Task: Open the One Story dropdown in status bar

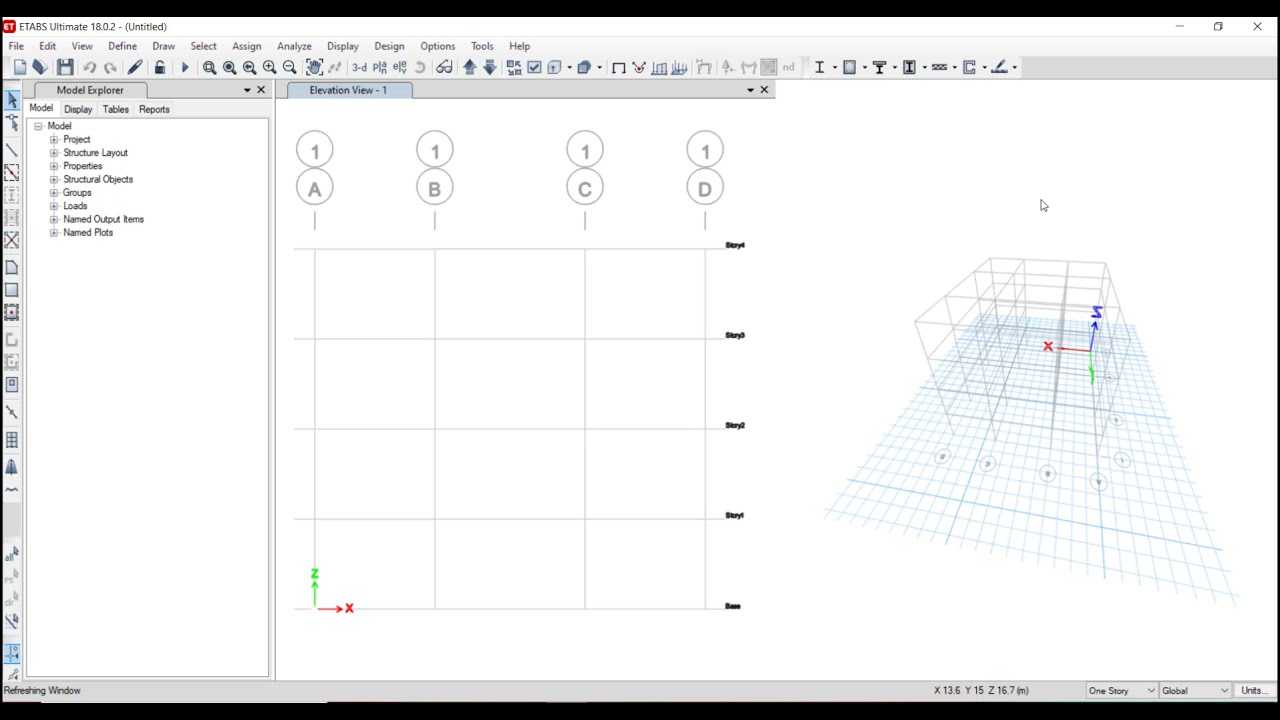Action: (1121, 690)
